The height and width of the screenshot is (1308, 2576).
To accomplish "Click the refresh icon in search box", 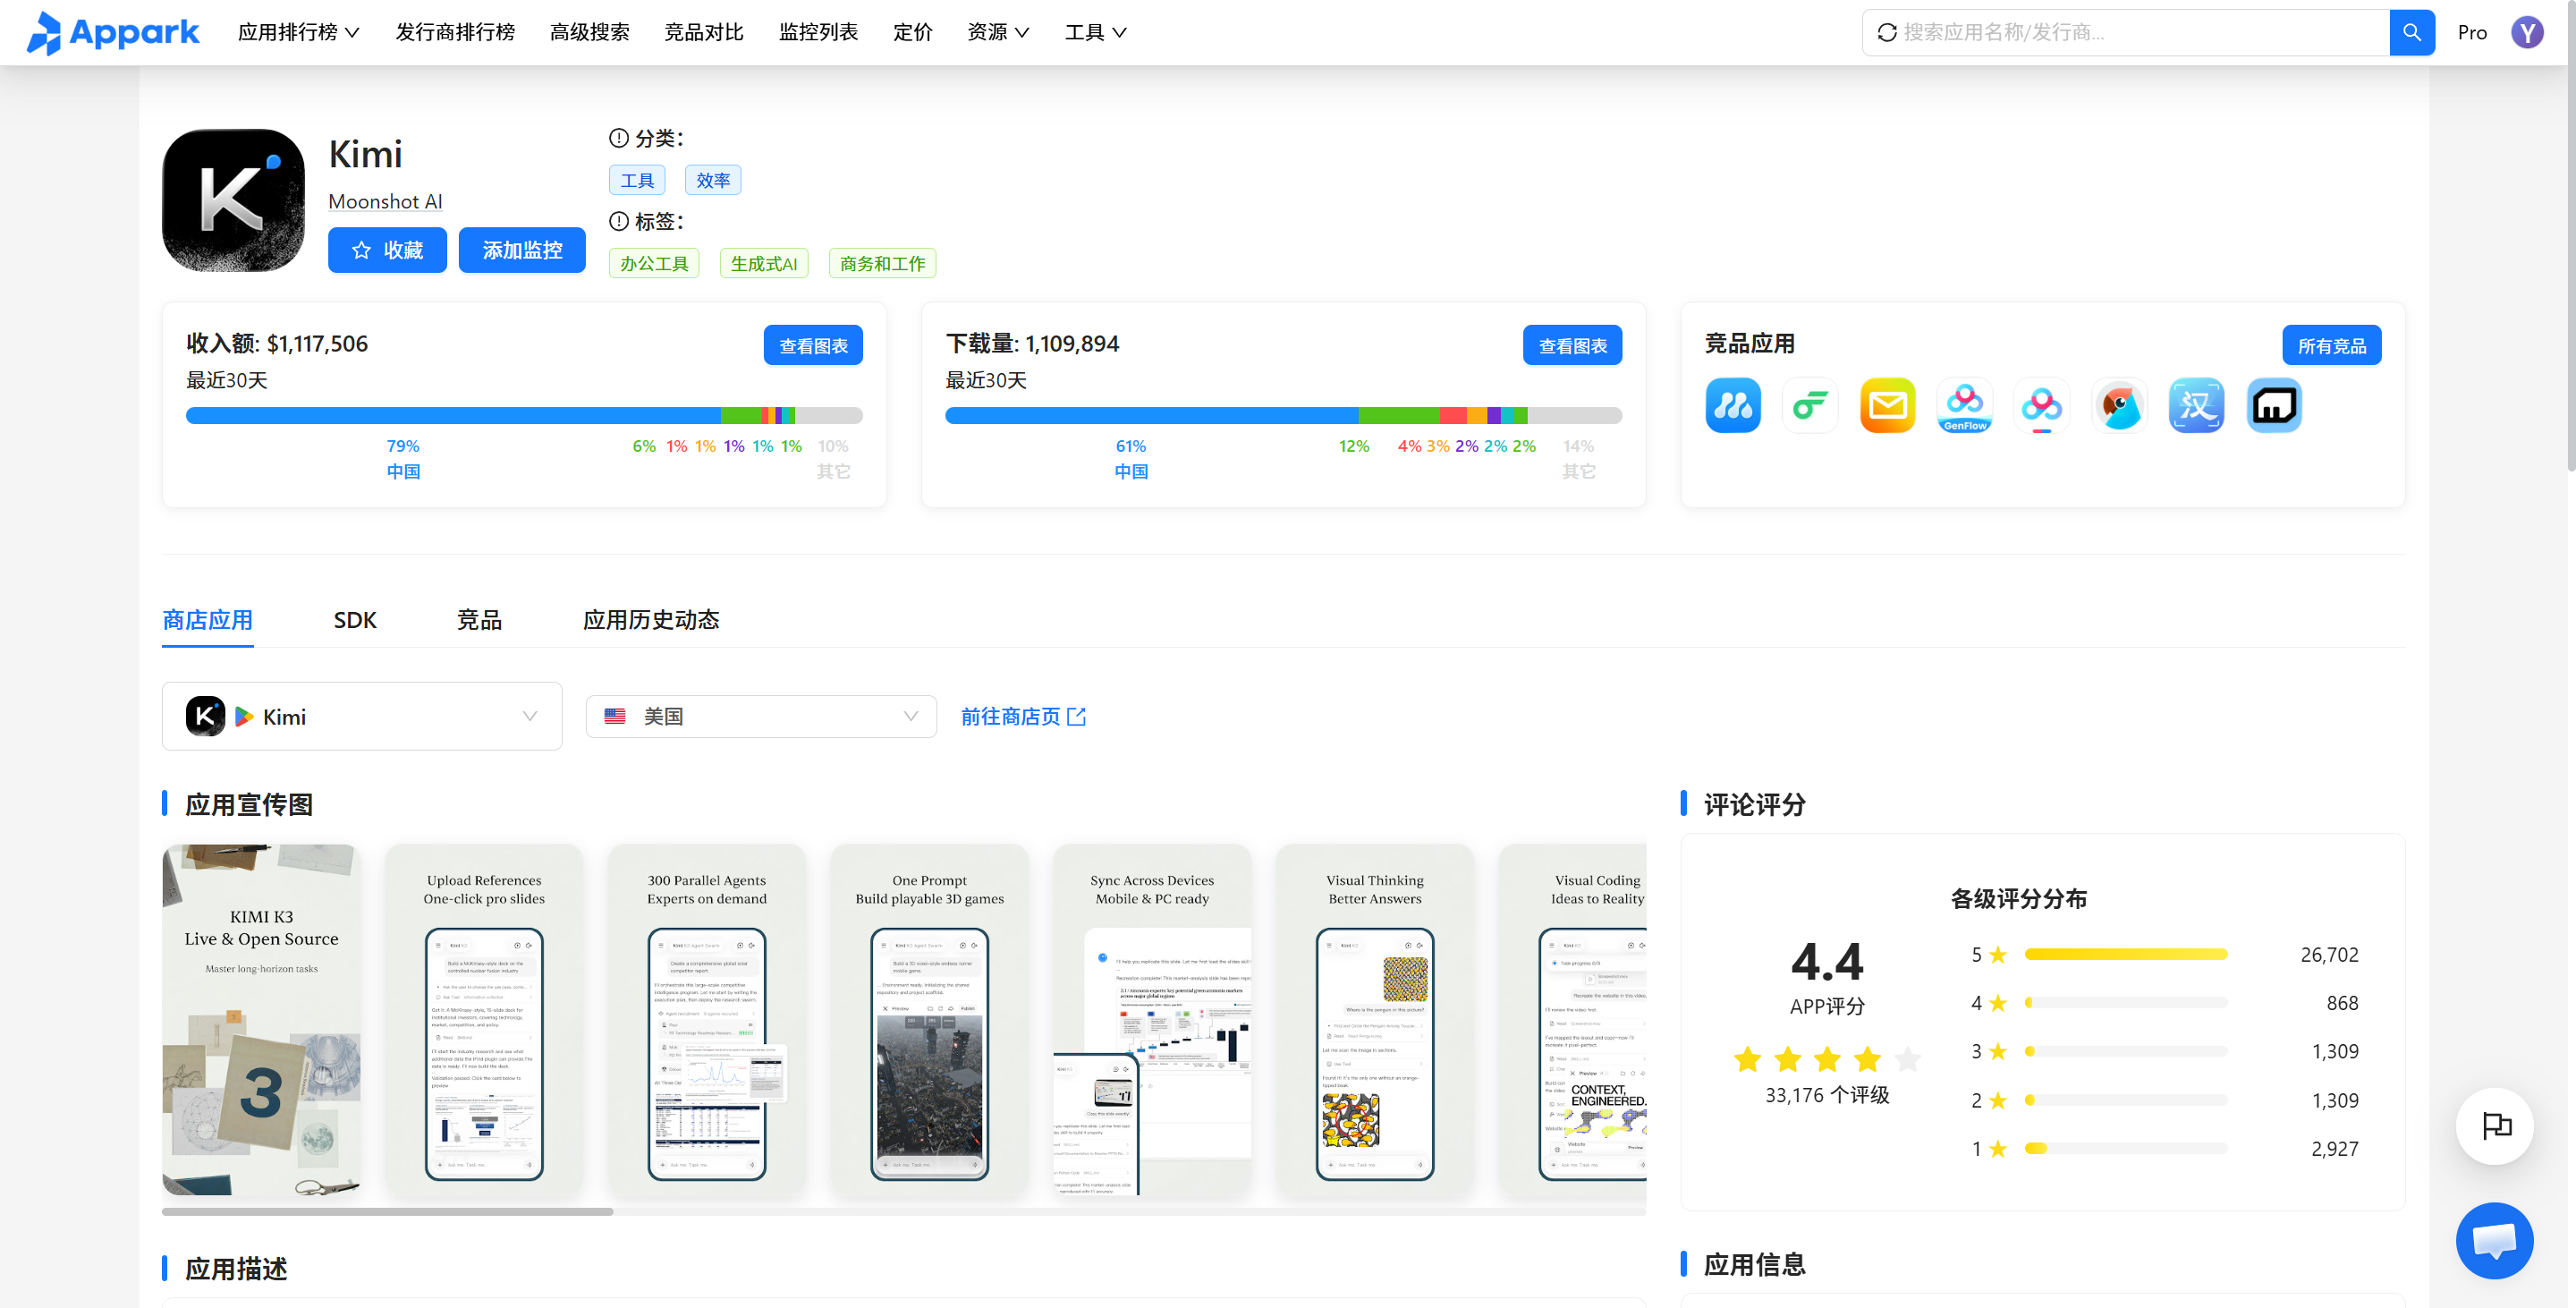I will click(x=1886, y=33).
